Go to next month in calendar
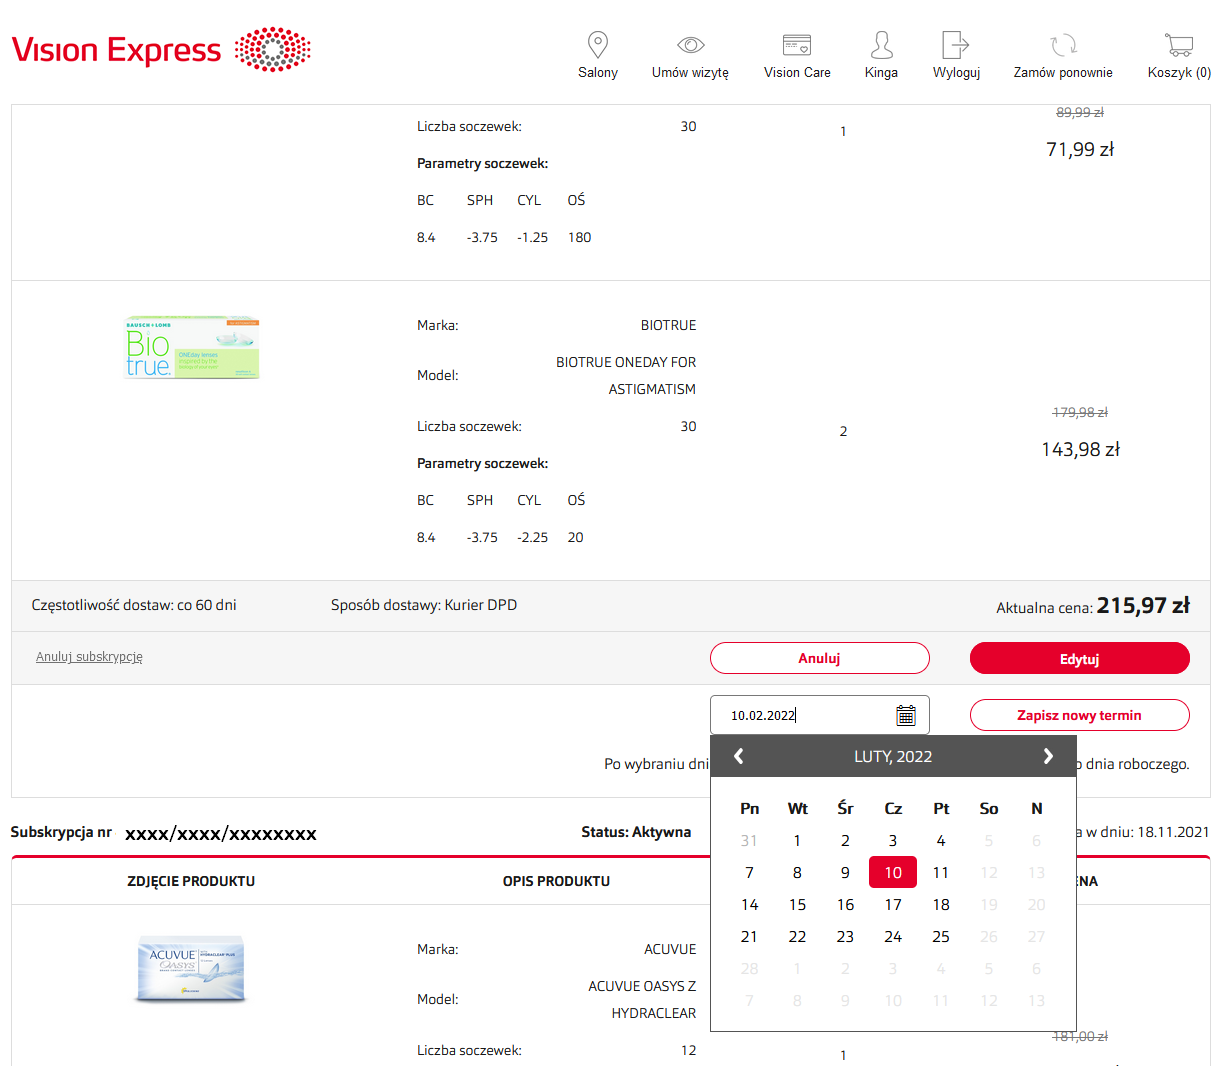 1048,756
